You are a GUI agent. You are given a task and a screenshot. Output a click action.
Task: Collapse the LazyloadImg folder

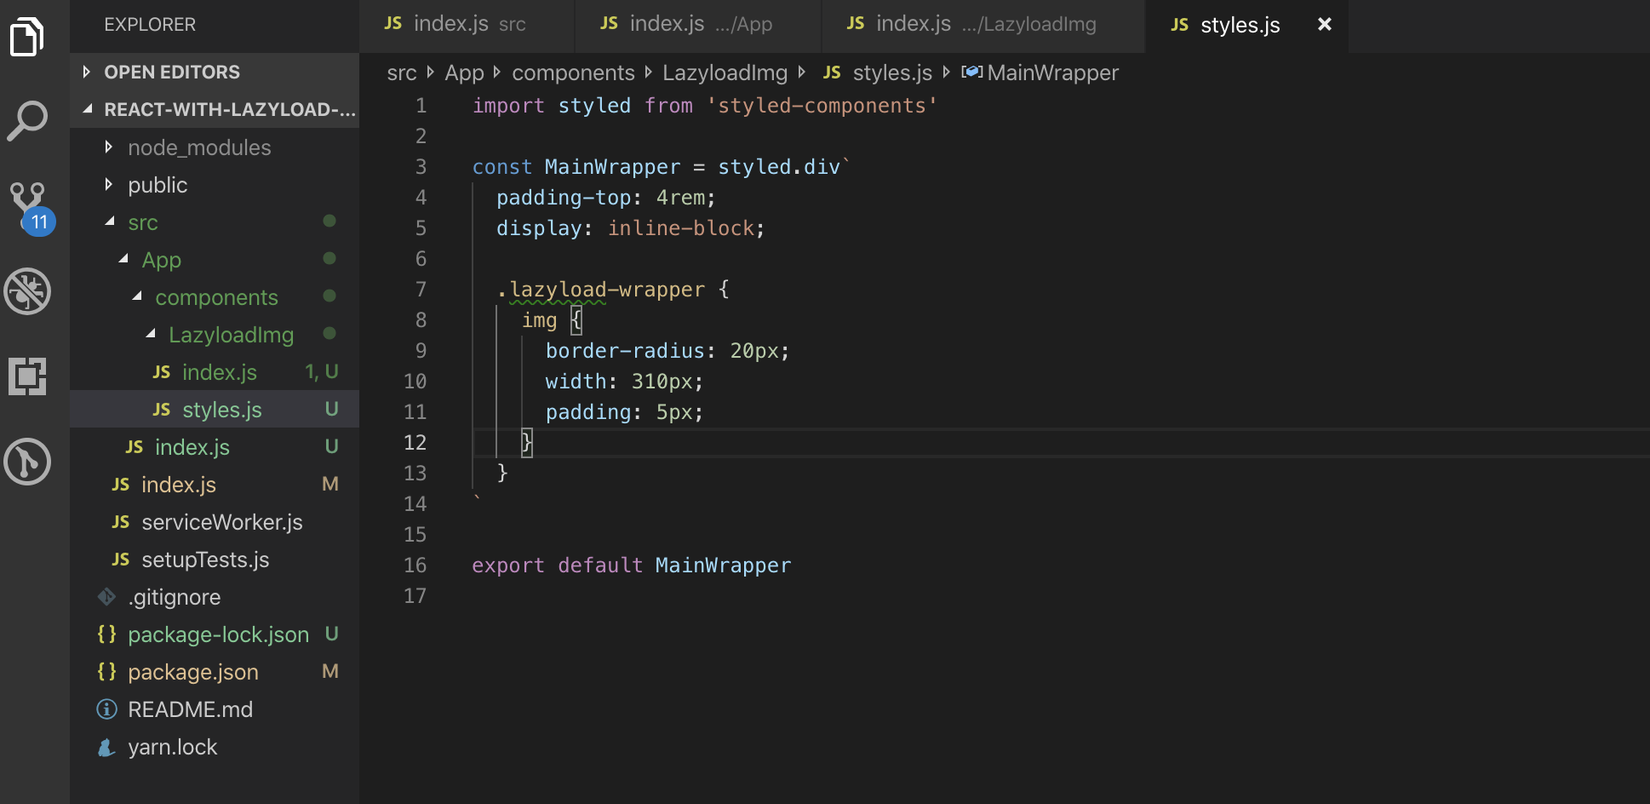(231, 335)
